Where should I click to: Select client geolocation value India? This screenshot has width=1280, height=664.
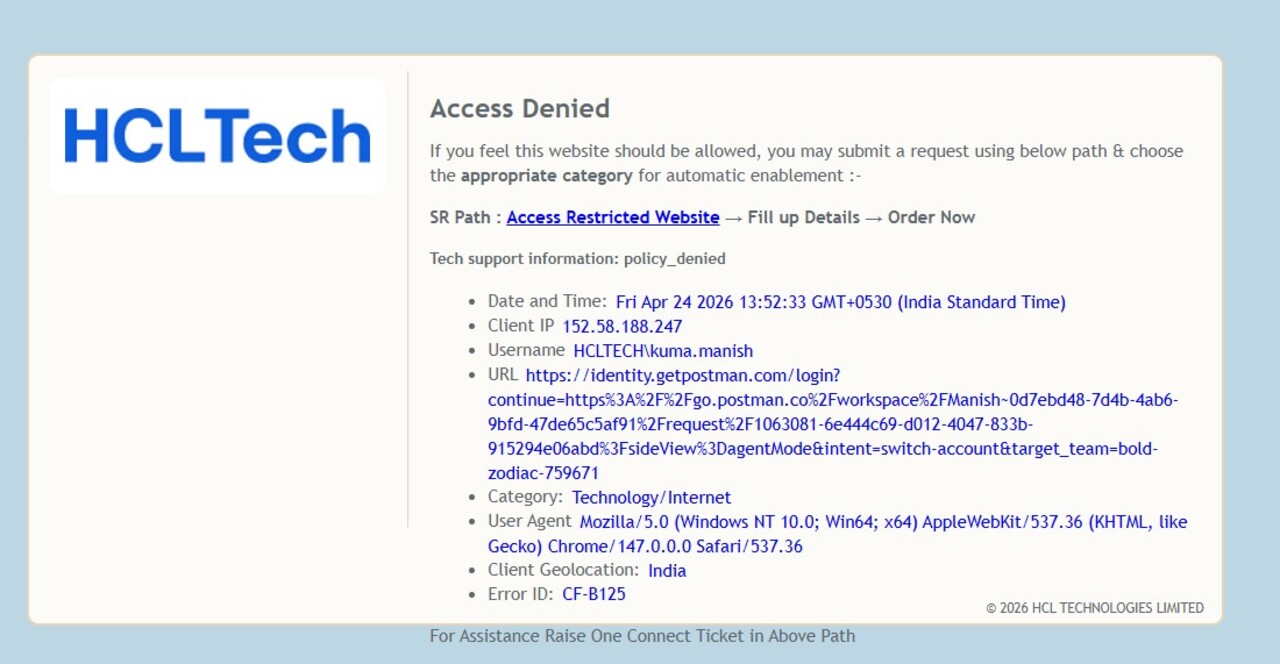click(x=667, y=571)
